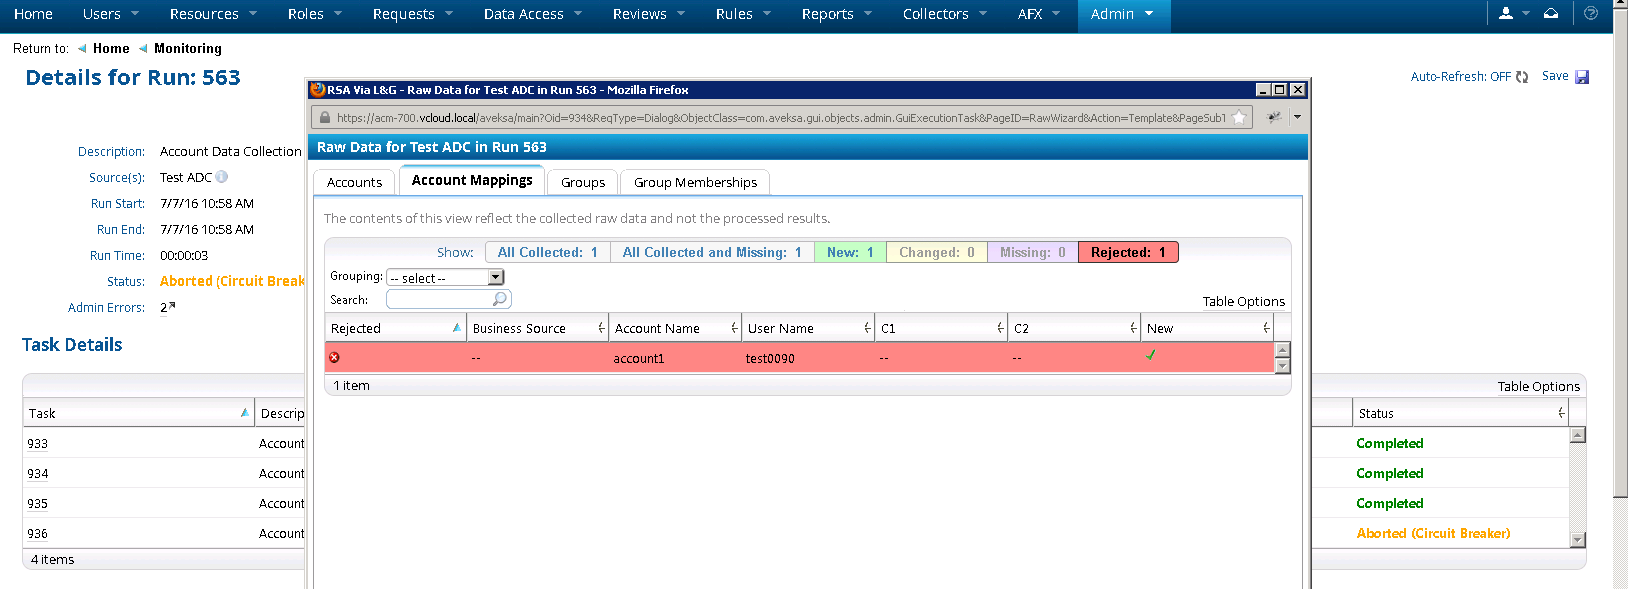
Task: Open the user profile icon in header
Action: [1506, 14]
